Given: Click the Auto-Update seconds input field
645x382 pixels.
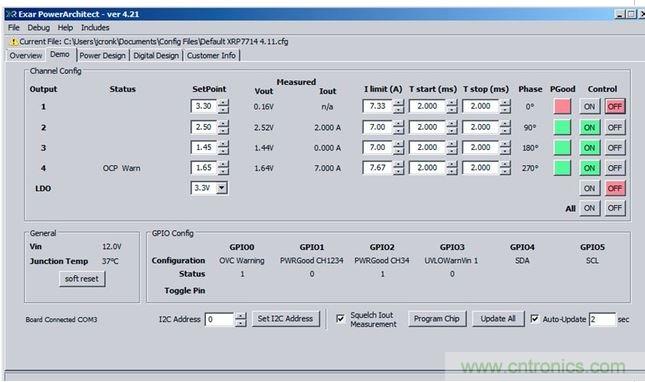Looking at the screenshot, I should point(602,319).
